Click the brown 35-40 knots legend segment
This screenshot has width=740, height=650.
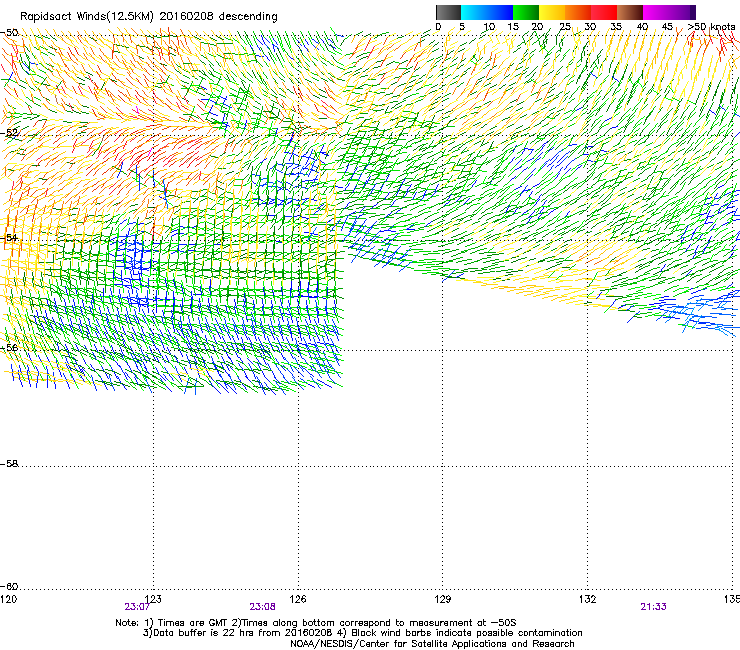[630, 12]
